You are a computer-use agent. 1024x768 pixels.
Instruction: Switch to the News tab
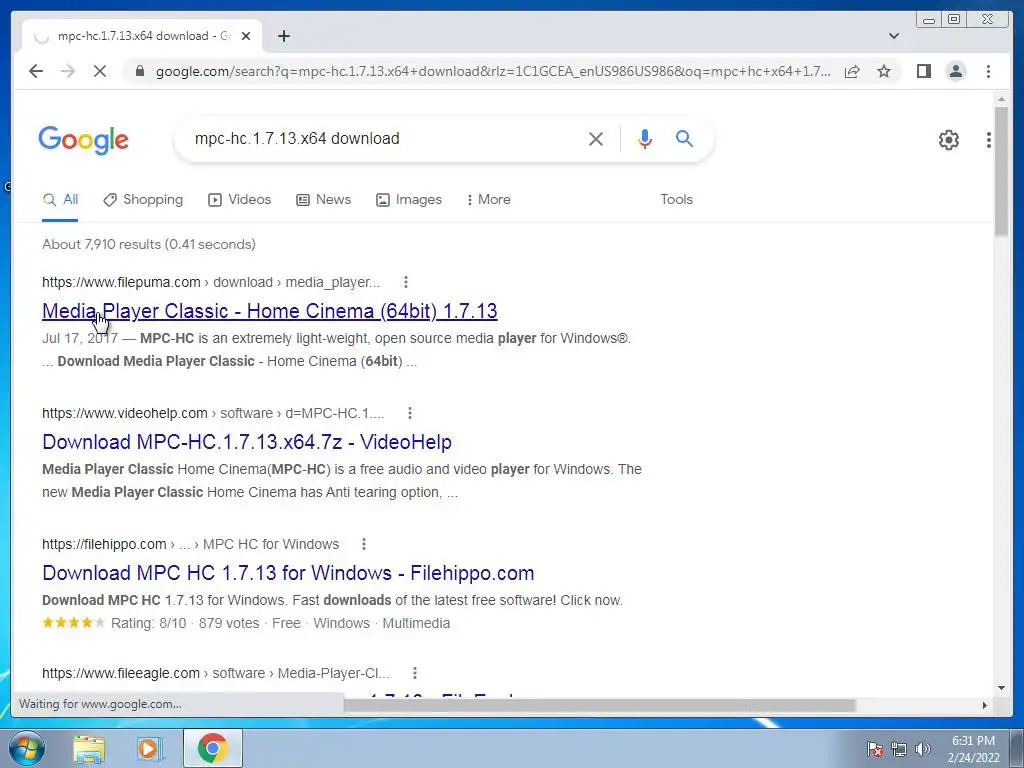point(323,200)
